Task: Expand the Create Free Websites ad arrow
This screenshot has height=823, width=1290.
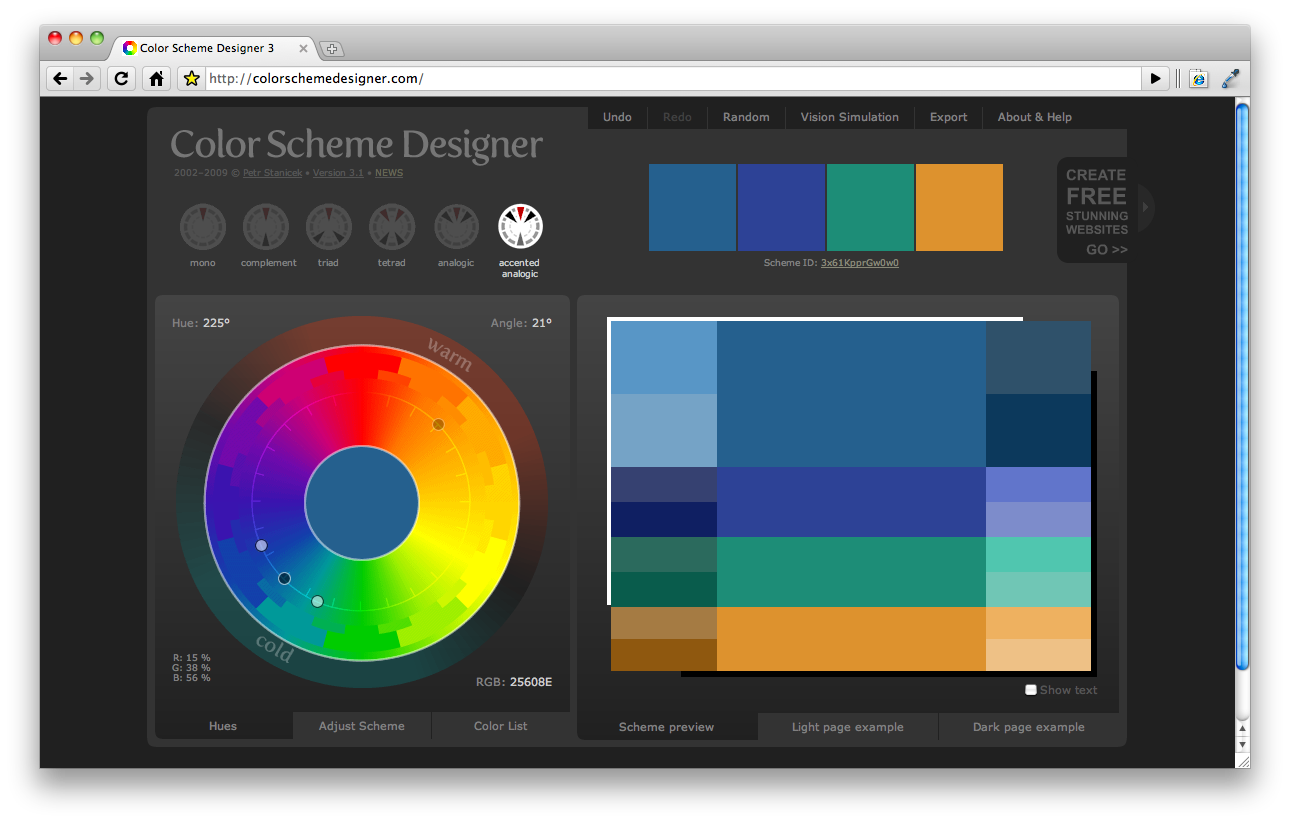Action: coord(1146,208)
